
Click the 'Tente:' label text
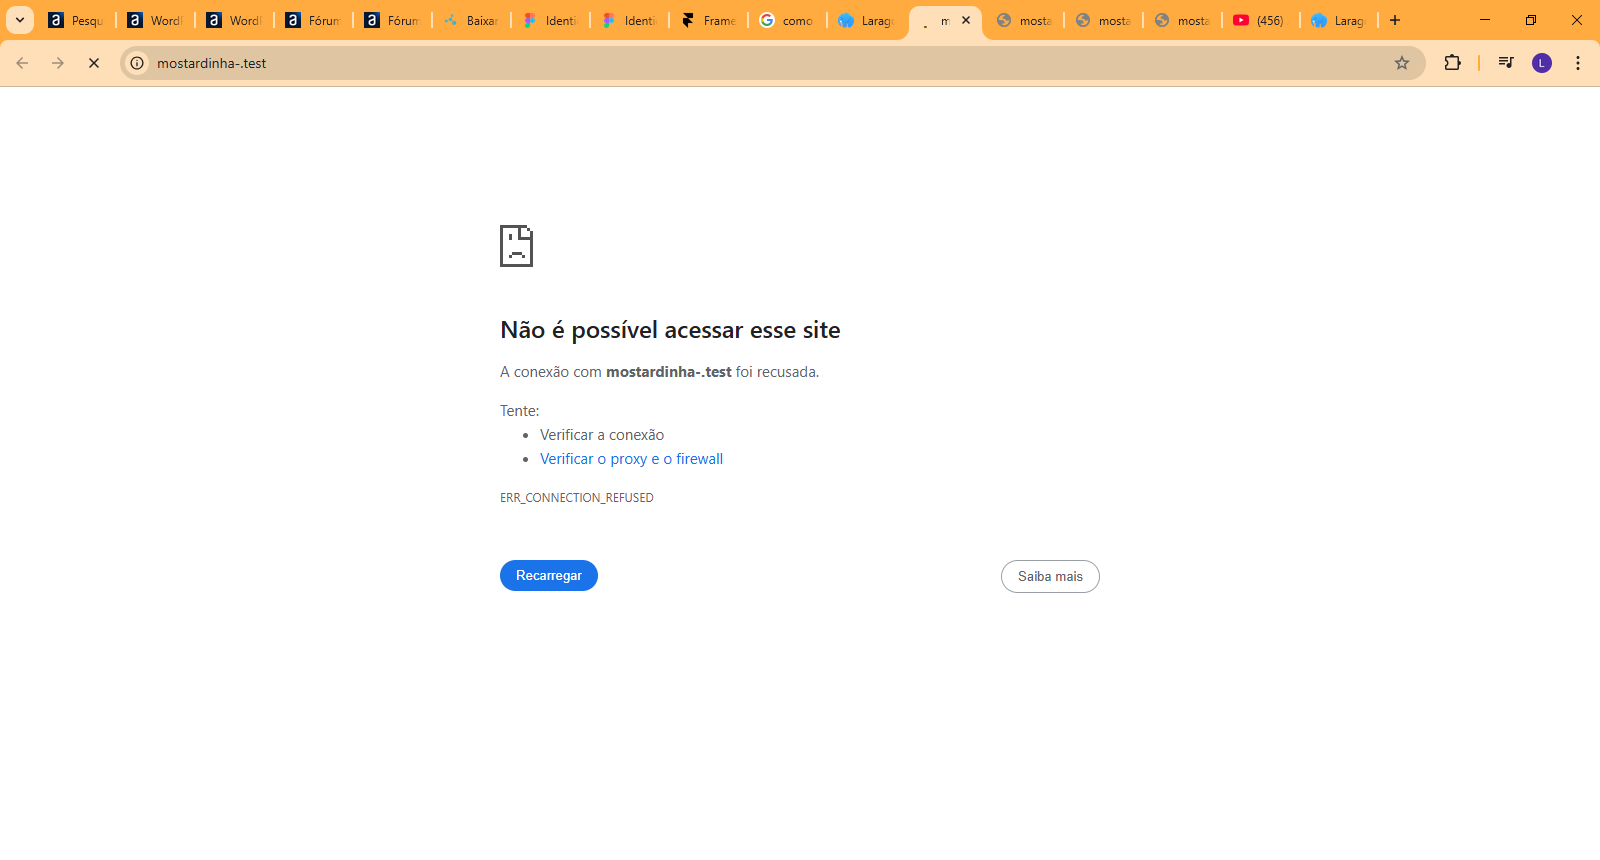tap(520, 411)
